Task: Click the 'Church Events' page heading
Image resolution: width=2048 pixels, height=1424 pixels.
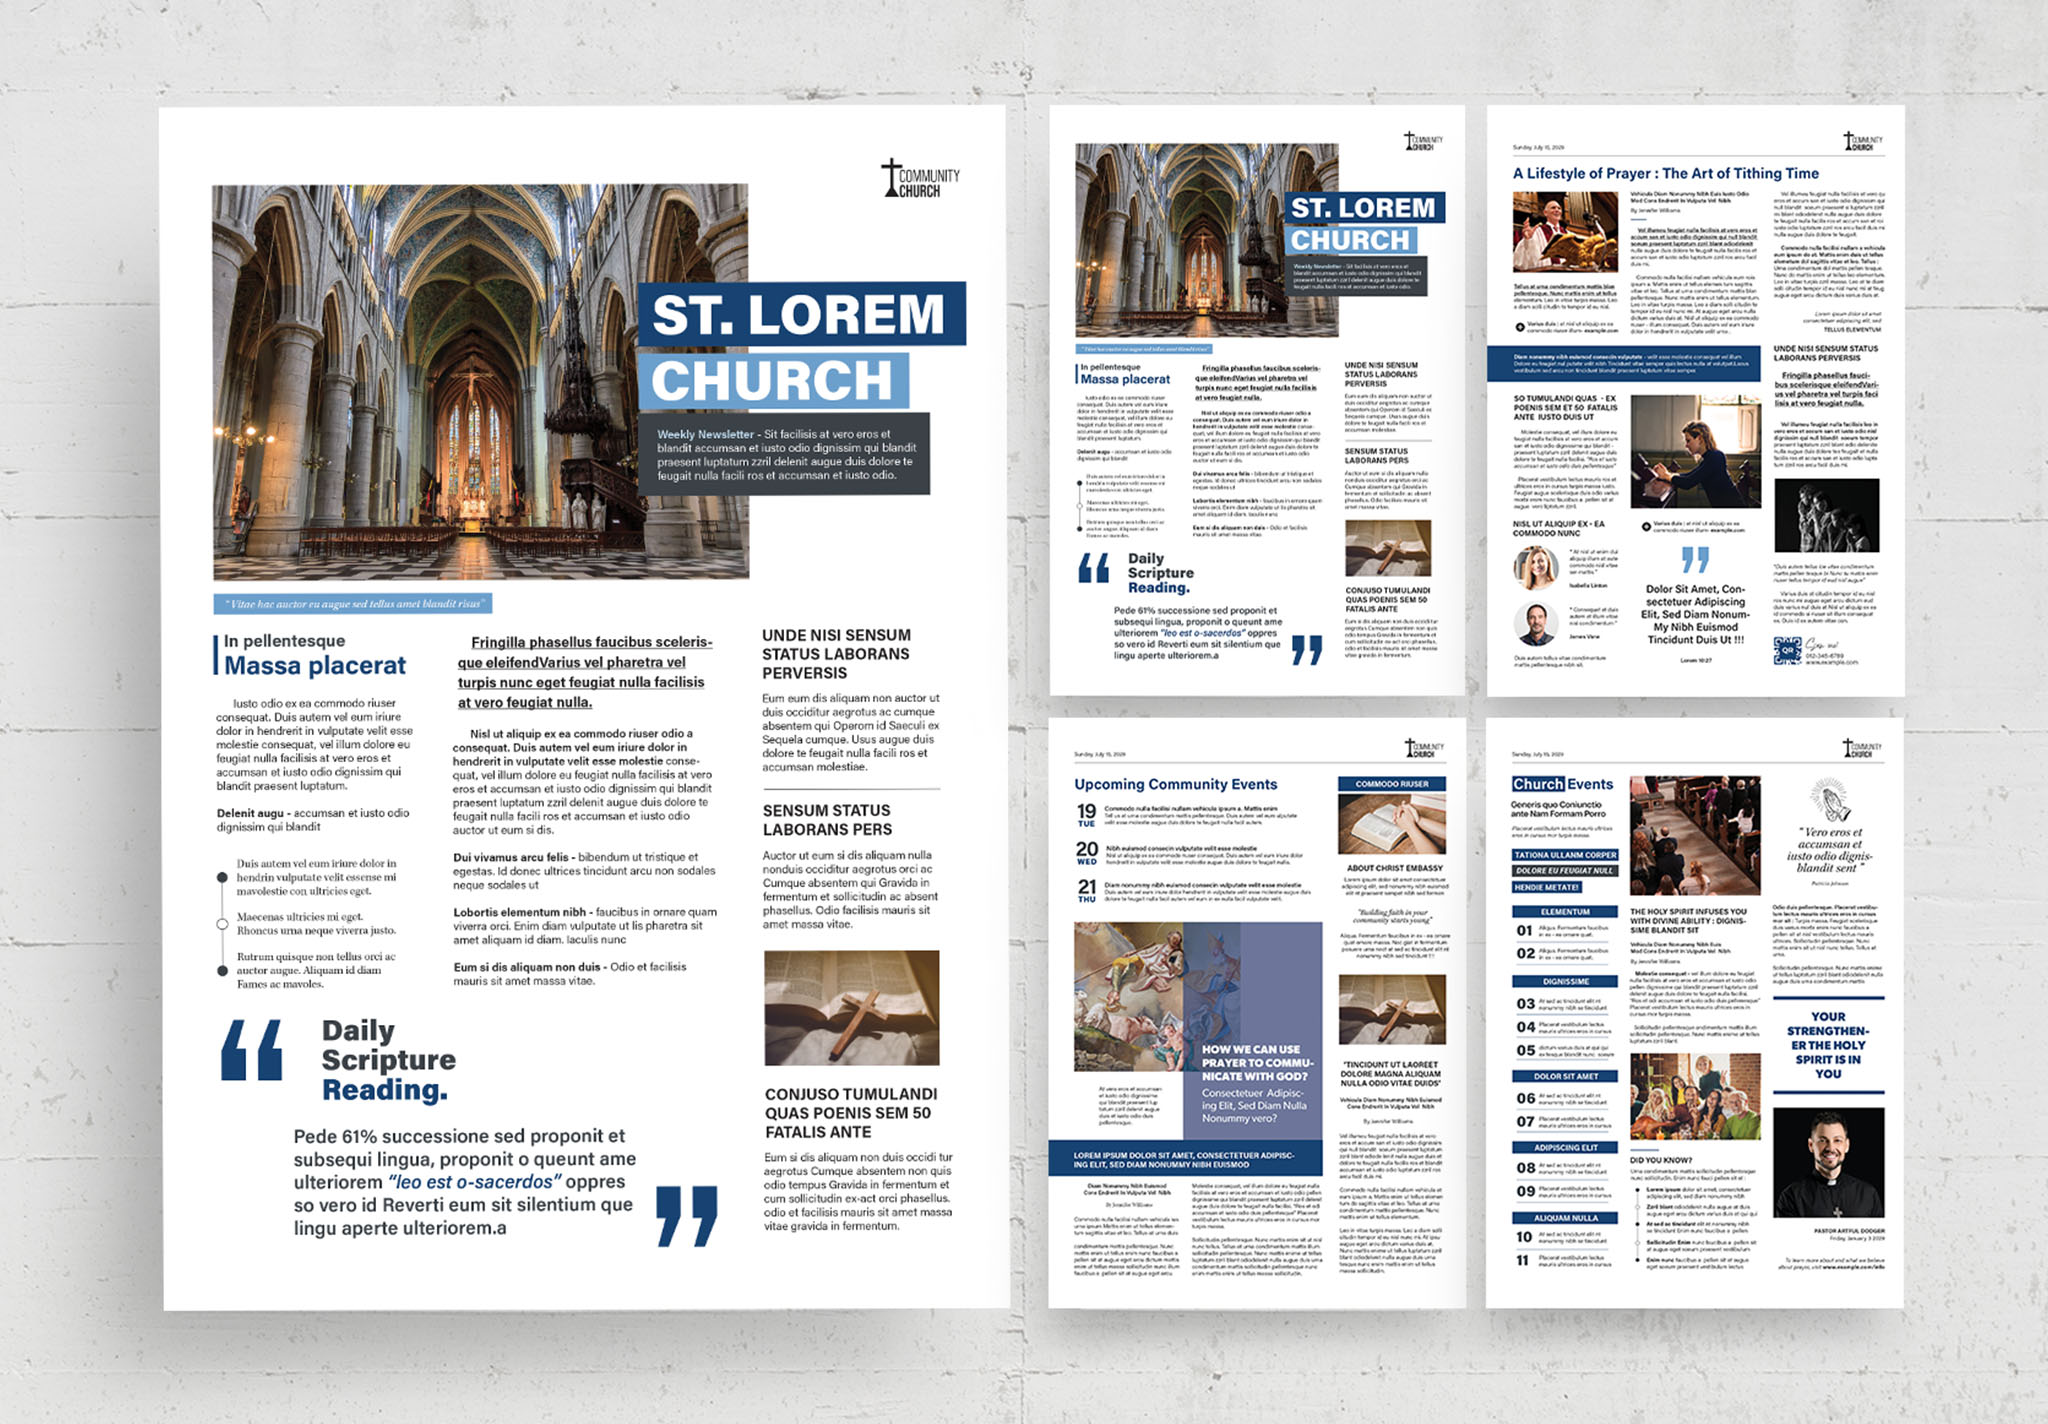Action: pos(1563,784)
